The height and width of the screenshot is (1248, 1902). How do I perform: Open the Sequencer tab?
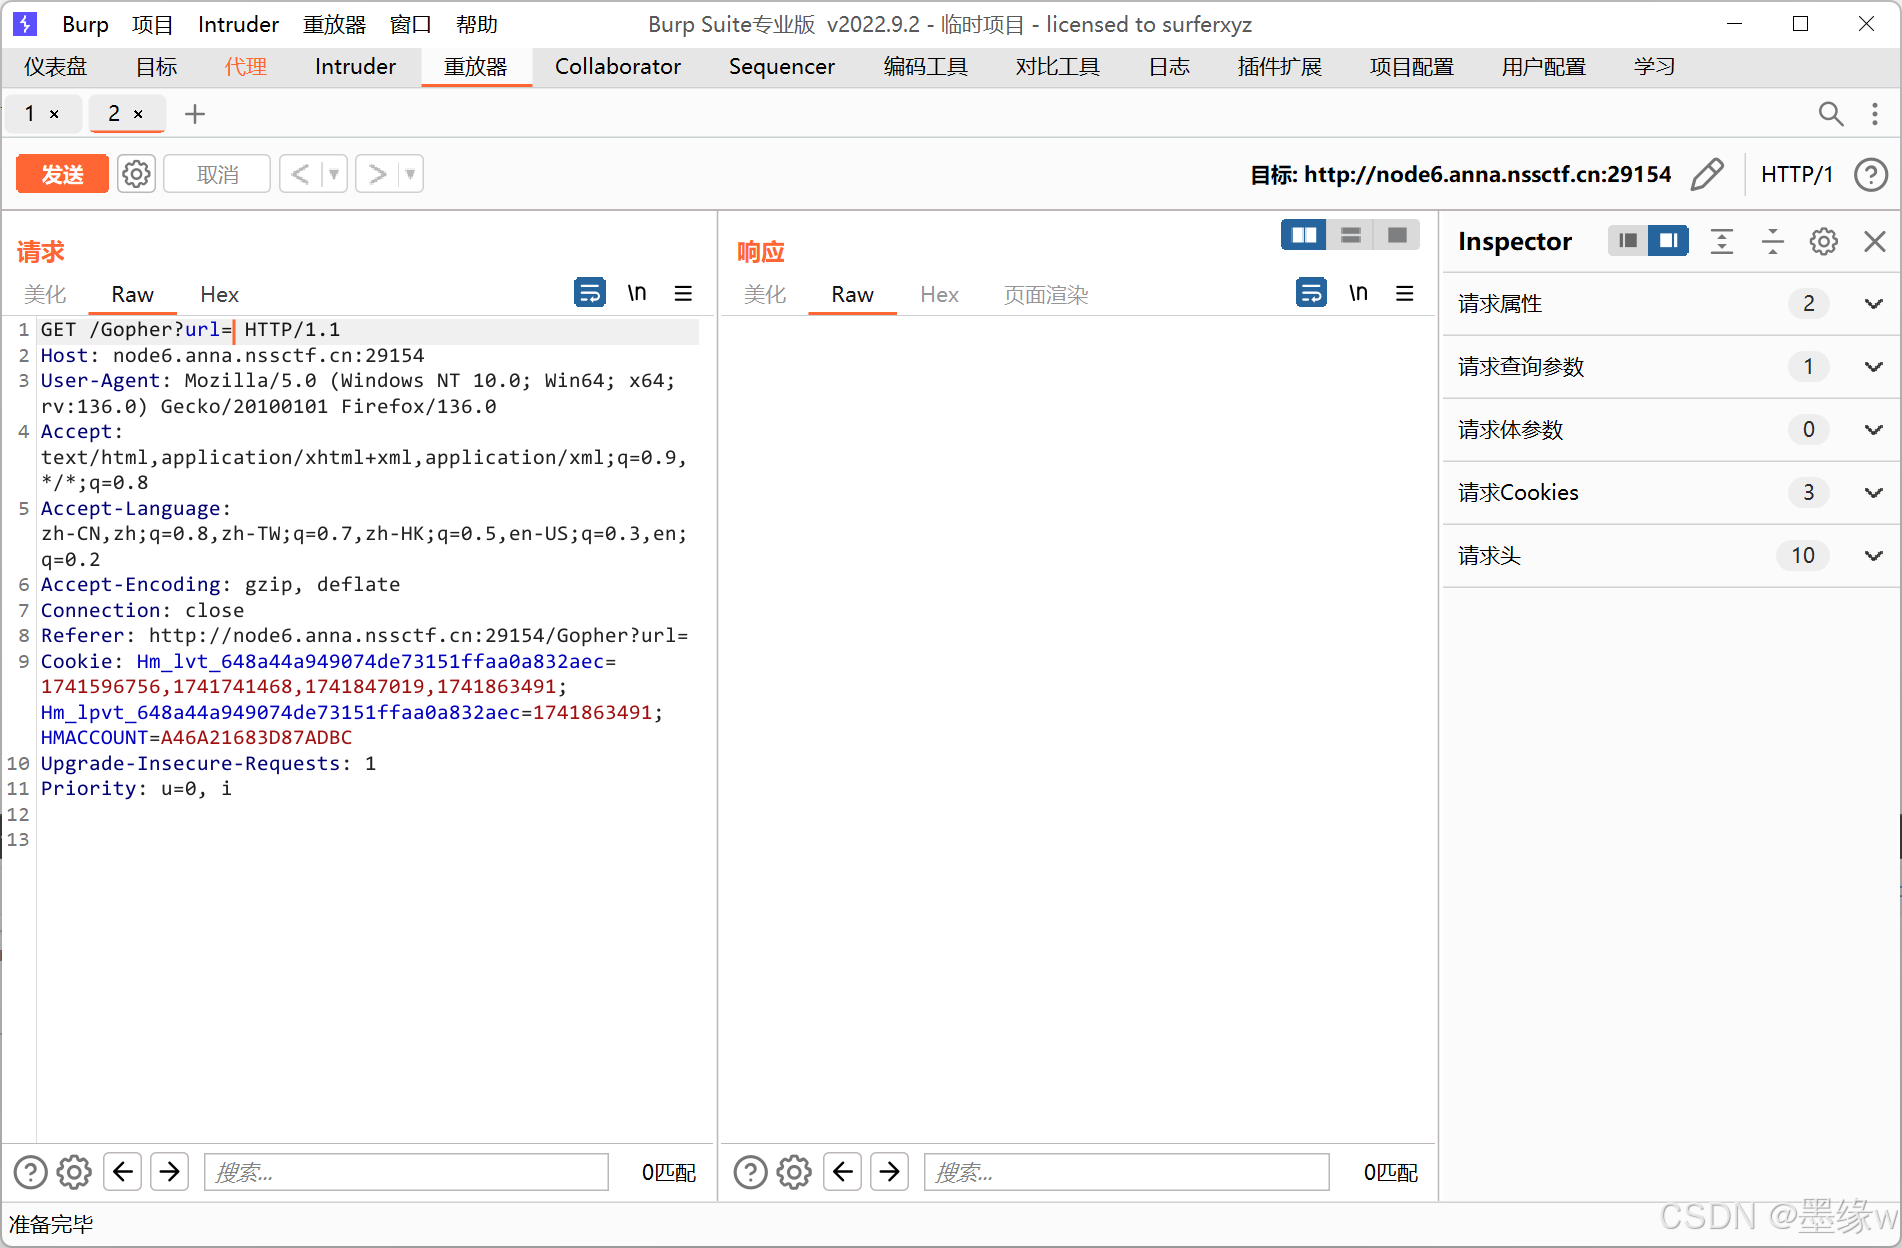pos(782,67)
